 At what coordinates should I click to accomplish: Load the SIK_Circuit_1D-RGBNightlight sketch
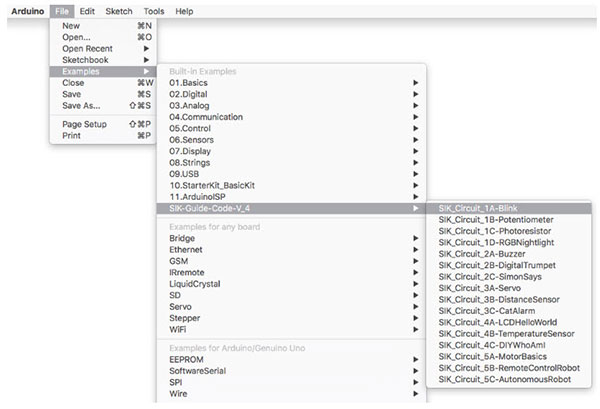point(509,242)
